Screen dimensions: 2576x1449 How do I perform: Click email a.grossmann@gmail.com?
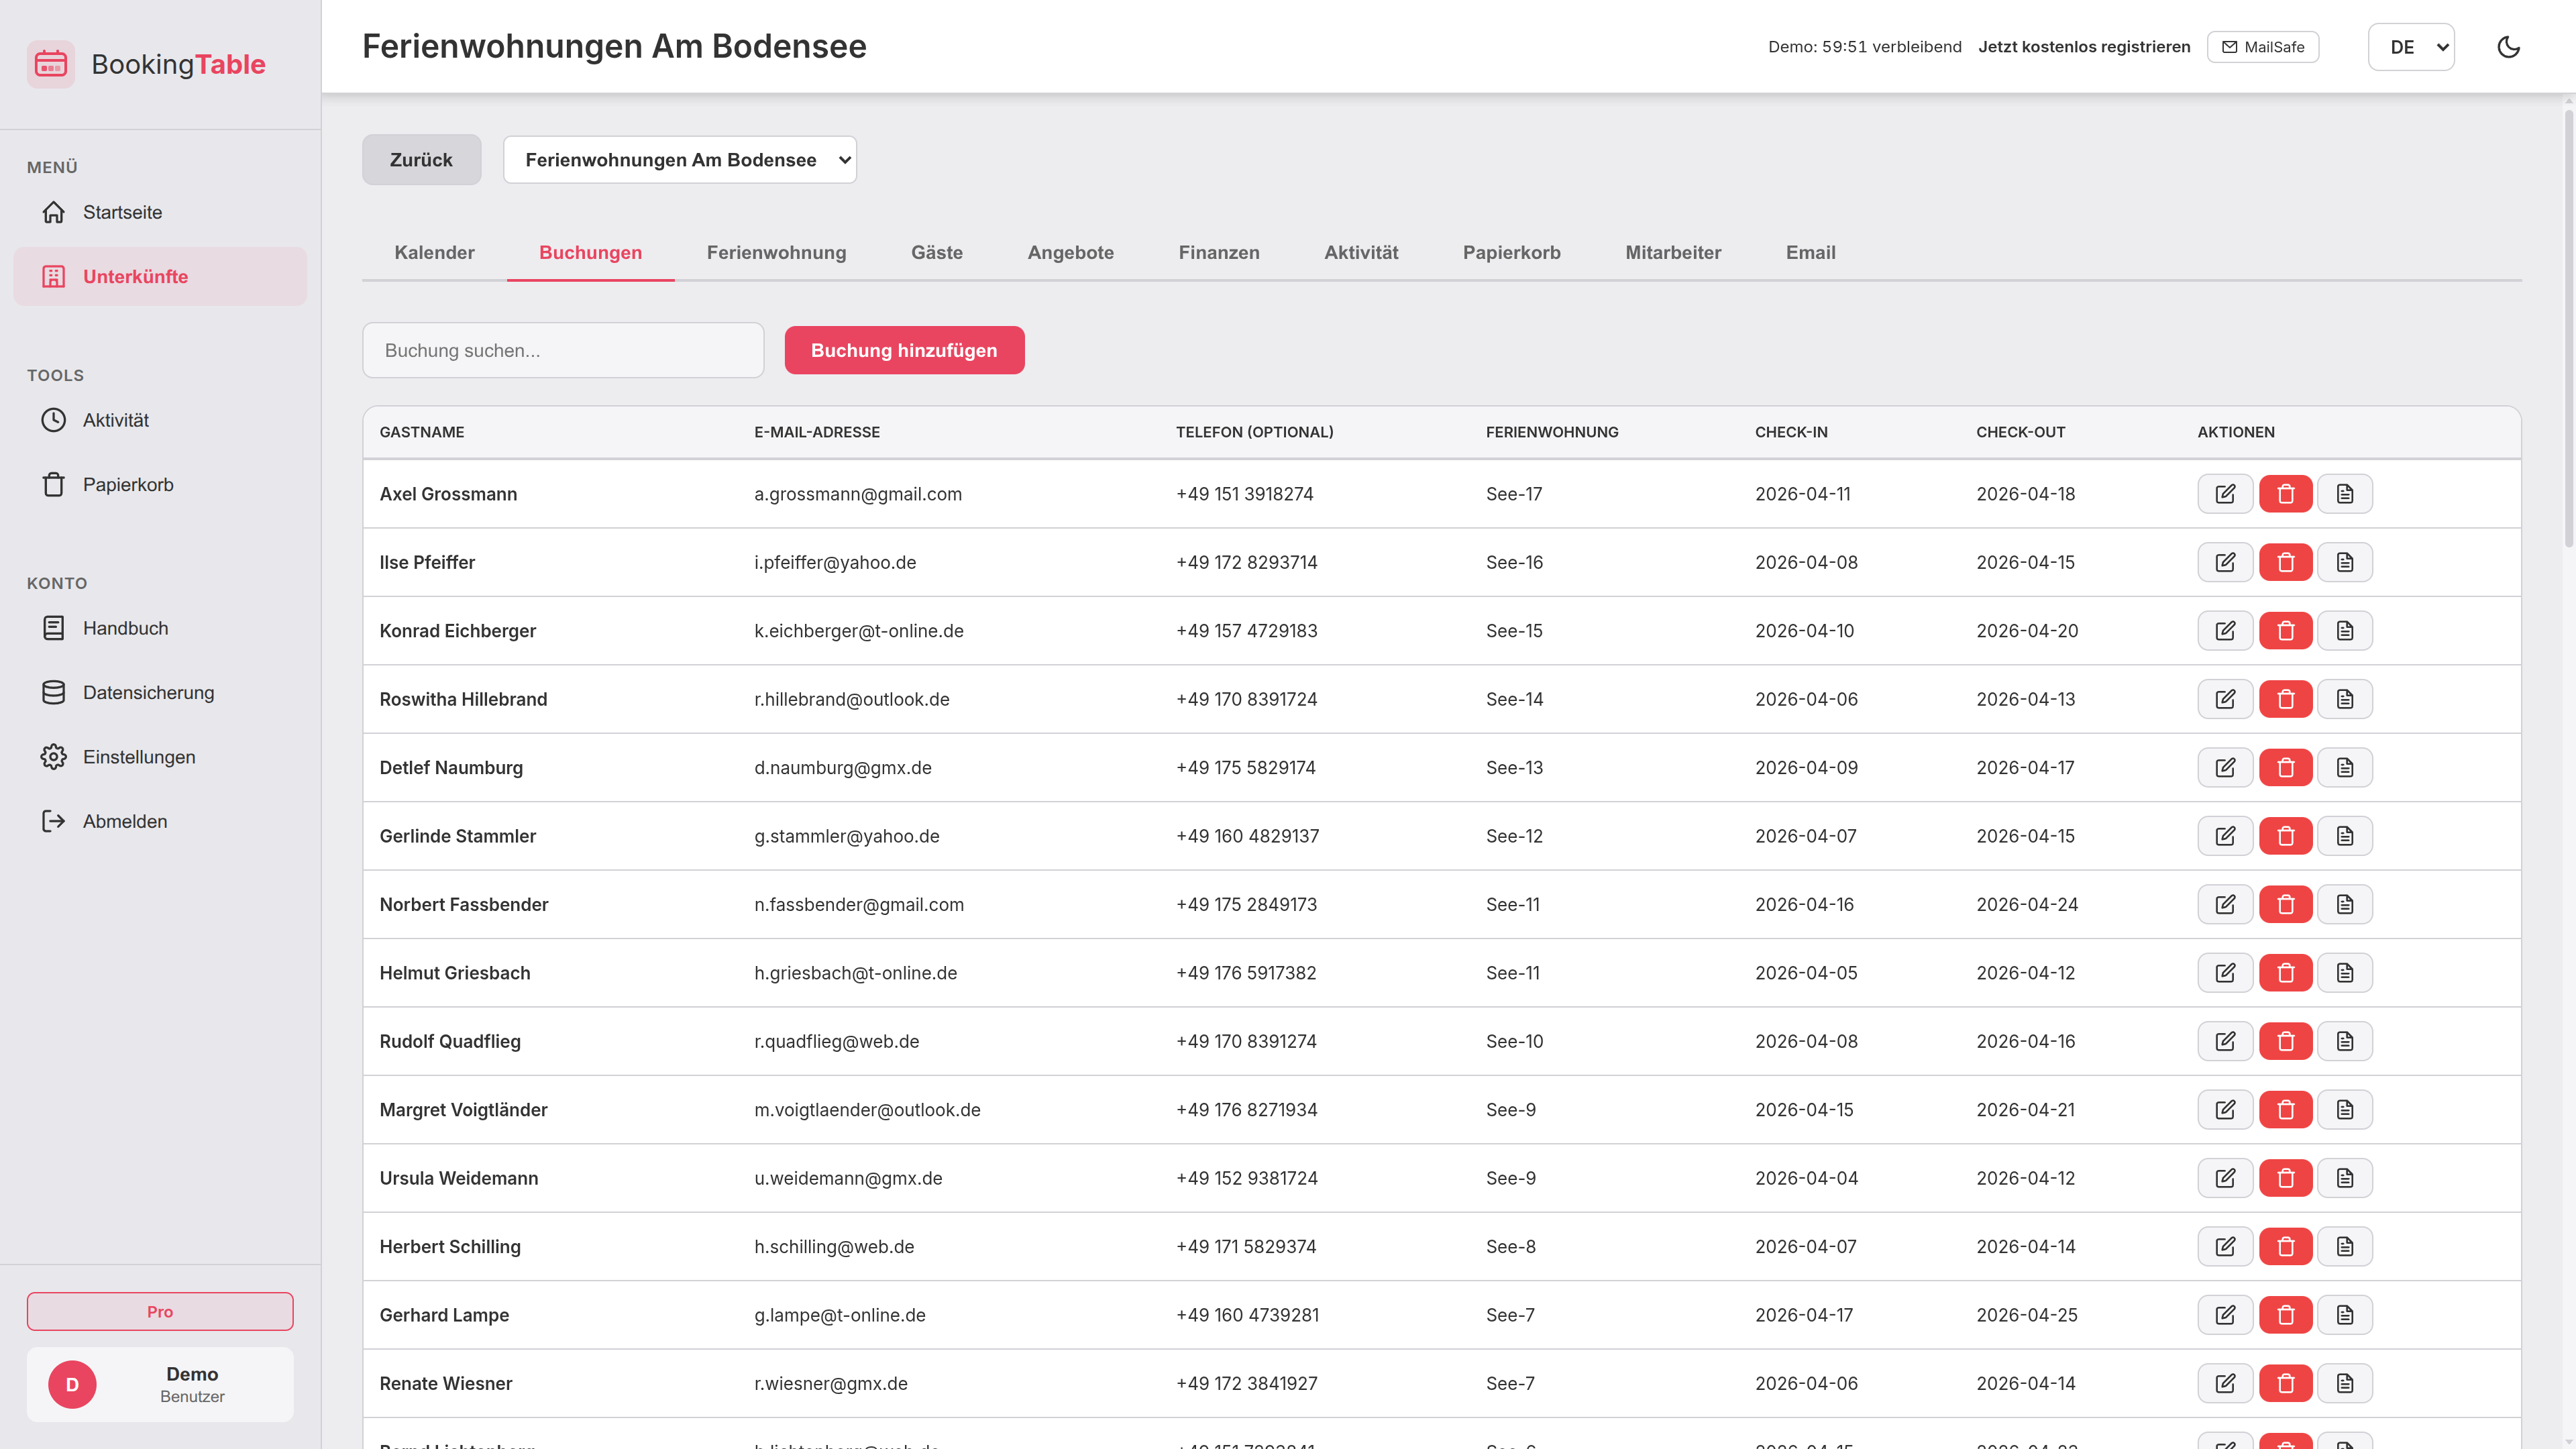[x=857, y=494]
